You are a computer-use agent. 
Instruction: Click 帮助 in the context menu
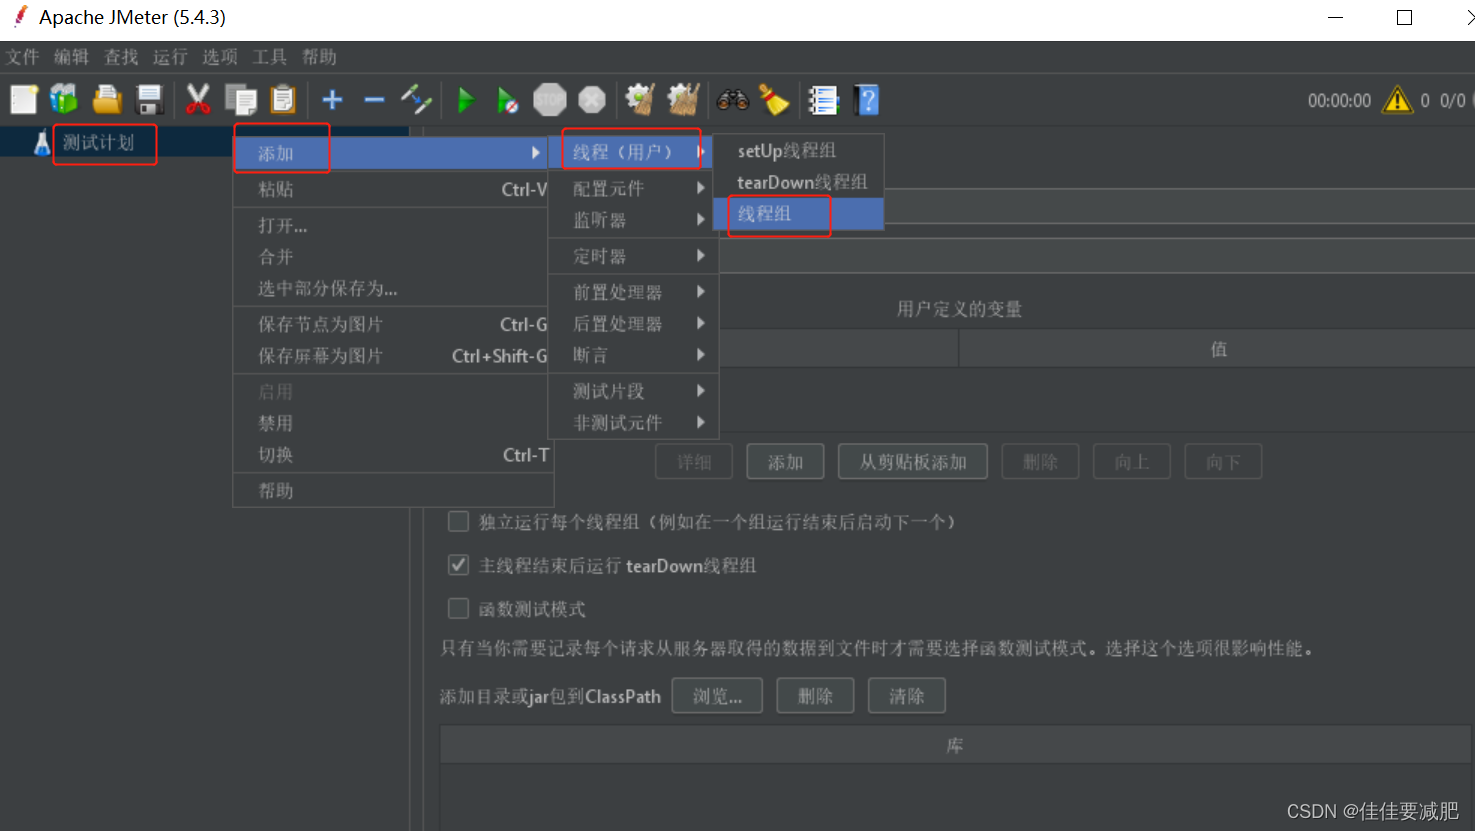coord(391,491)
